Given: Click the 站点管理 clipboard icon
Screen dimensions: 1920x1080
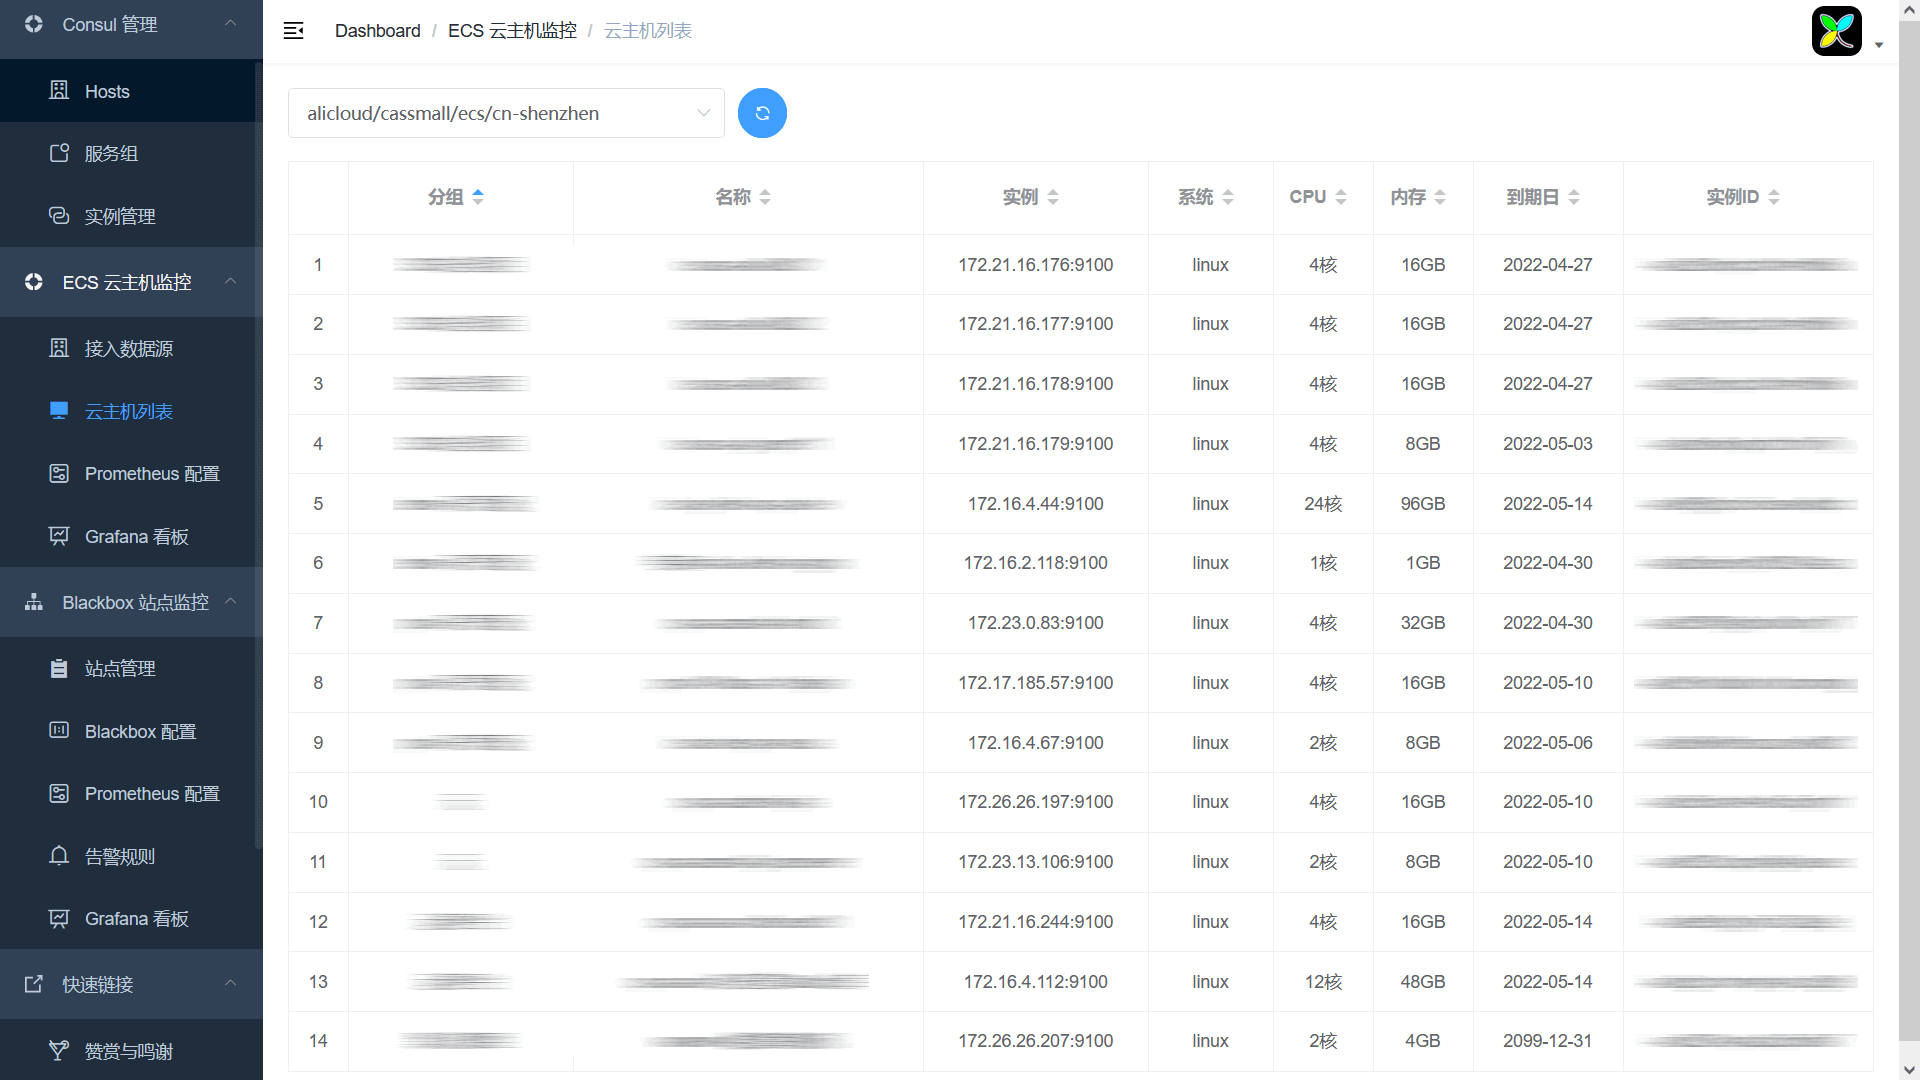Looking at the screenshot, I should (59, 668).
